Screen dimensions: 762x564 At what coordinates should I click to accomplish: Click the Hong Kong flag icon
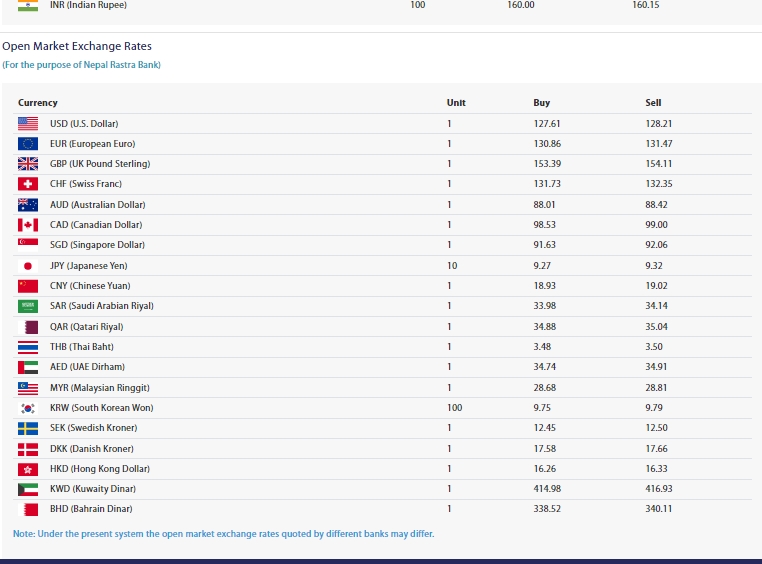pos(28,469)
